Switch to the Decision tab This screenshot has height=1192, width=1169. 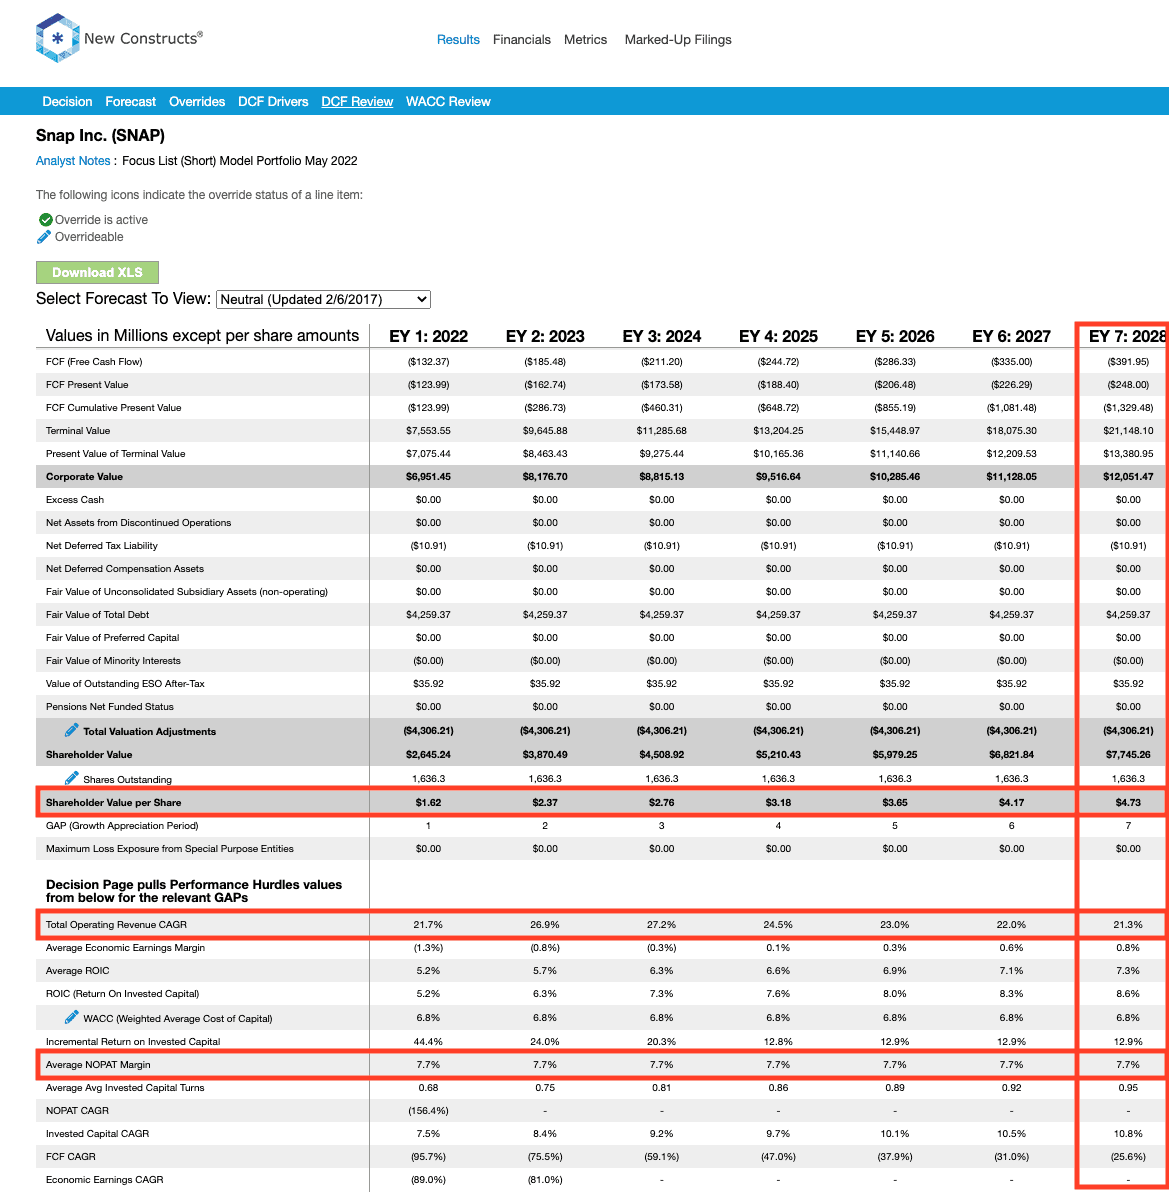point(67,102)
